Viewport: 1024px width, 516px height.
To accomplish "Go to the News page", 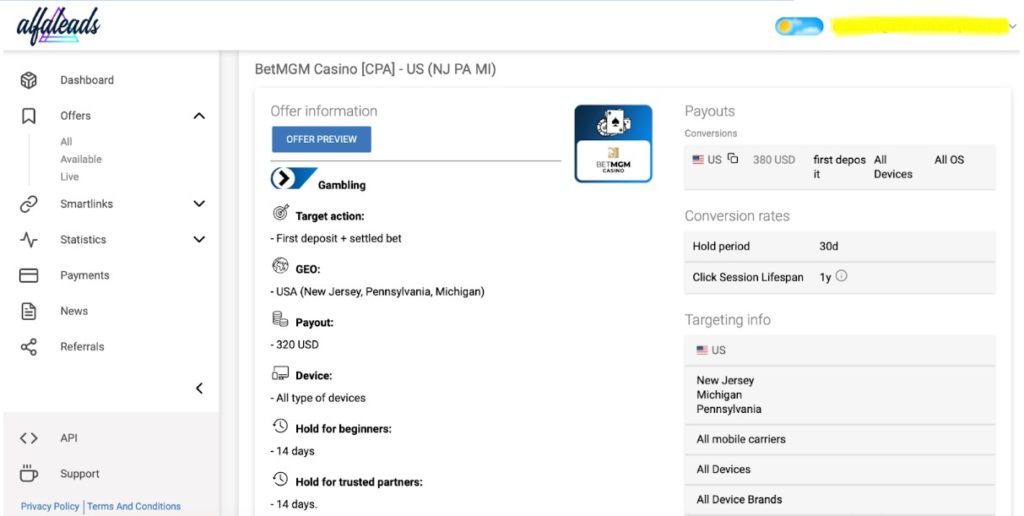I will [x=74, y=311].
